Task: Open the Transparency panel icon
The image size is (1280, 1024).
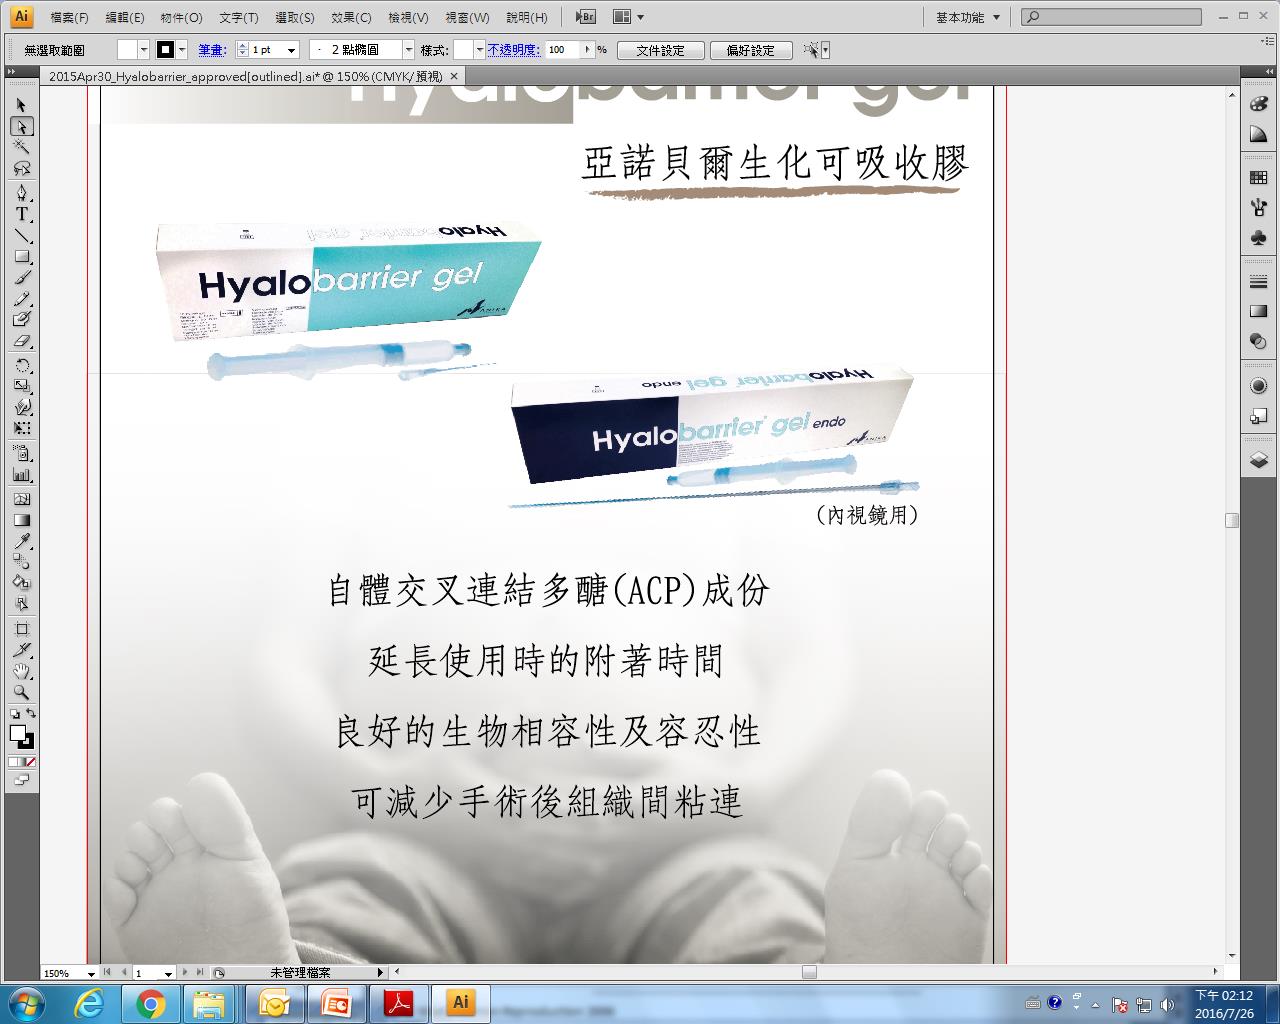Action: (x=1259, y=342)
